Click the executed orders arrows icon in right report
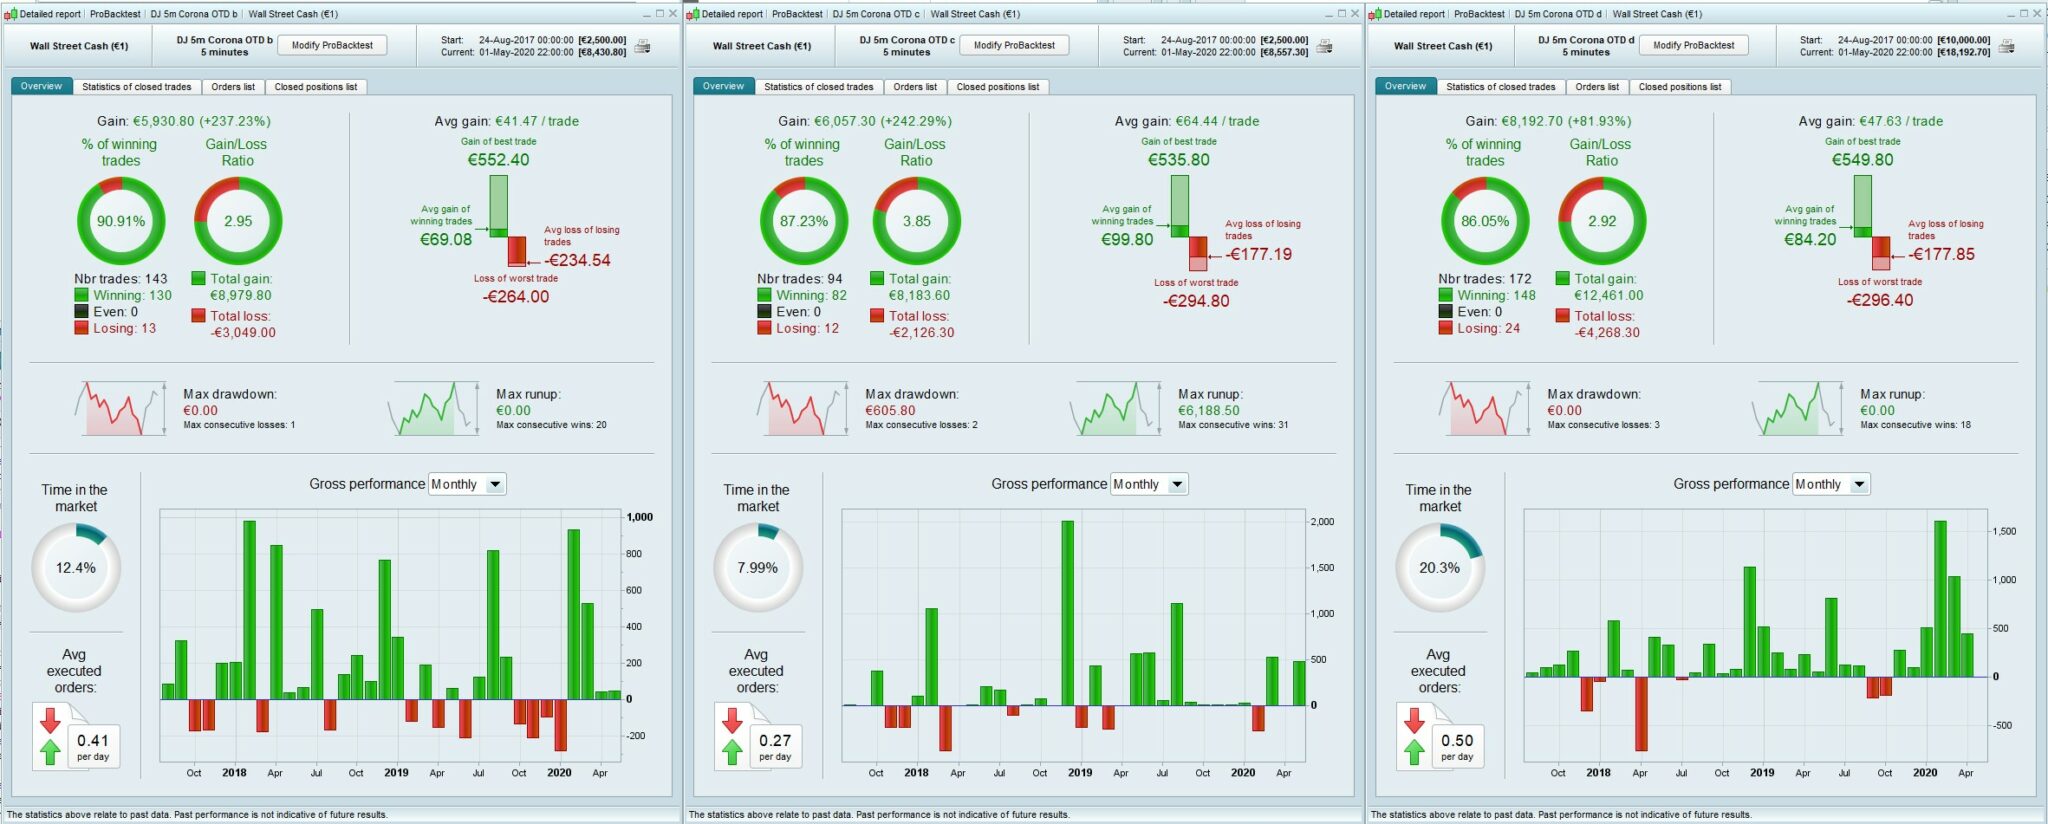The image size is (2048, 824). (x=1414, y=737)
